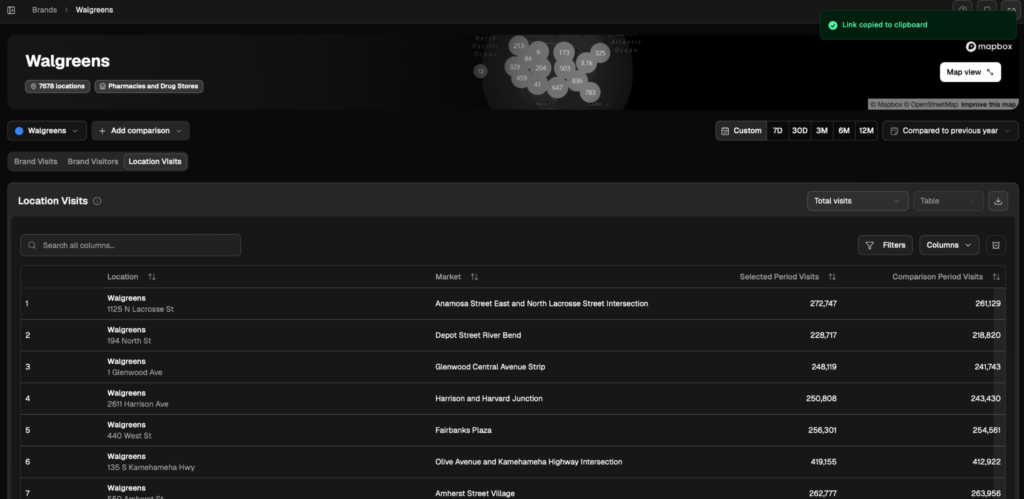Click the Depot Street River Bend market
Viewport: 1024px width, 499px height.
coord(478,335)
